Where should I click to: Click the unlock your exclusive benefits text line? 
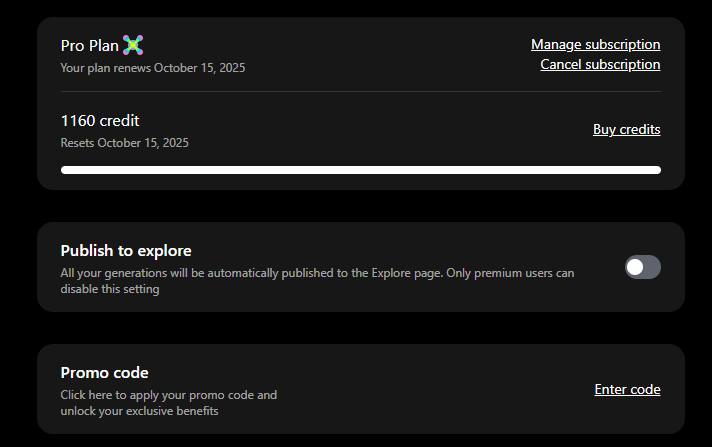tap(139, 411)
